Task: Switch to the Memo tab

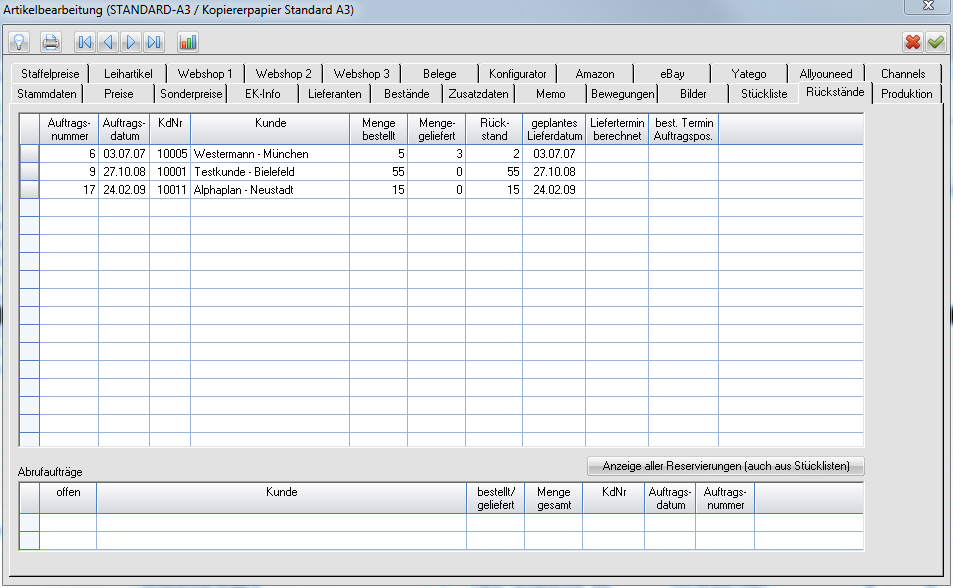Action: tap(551, 94)
